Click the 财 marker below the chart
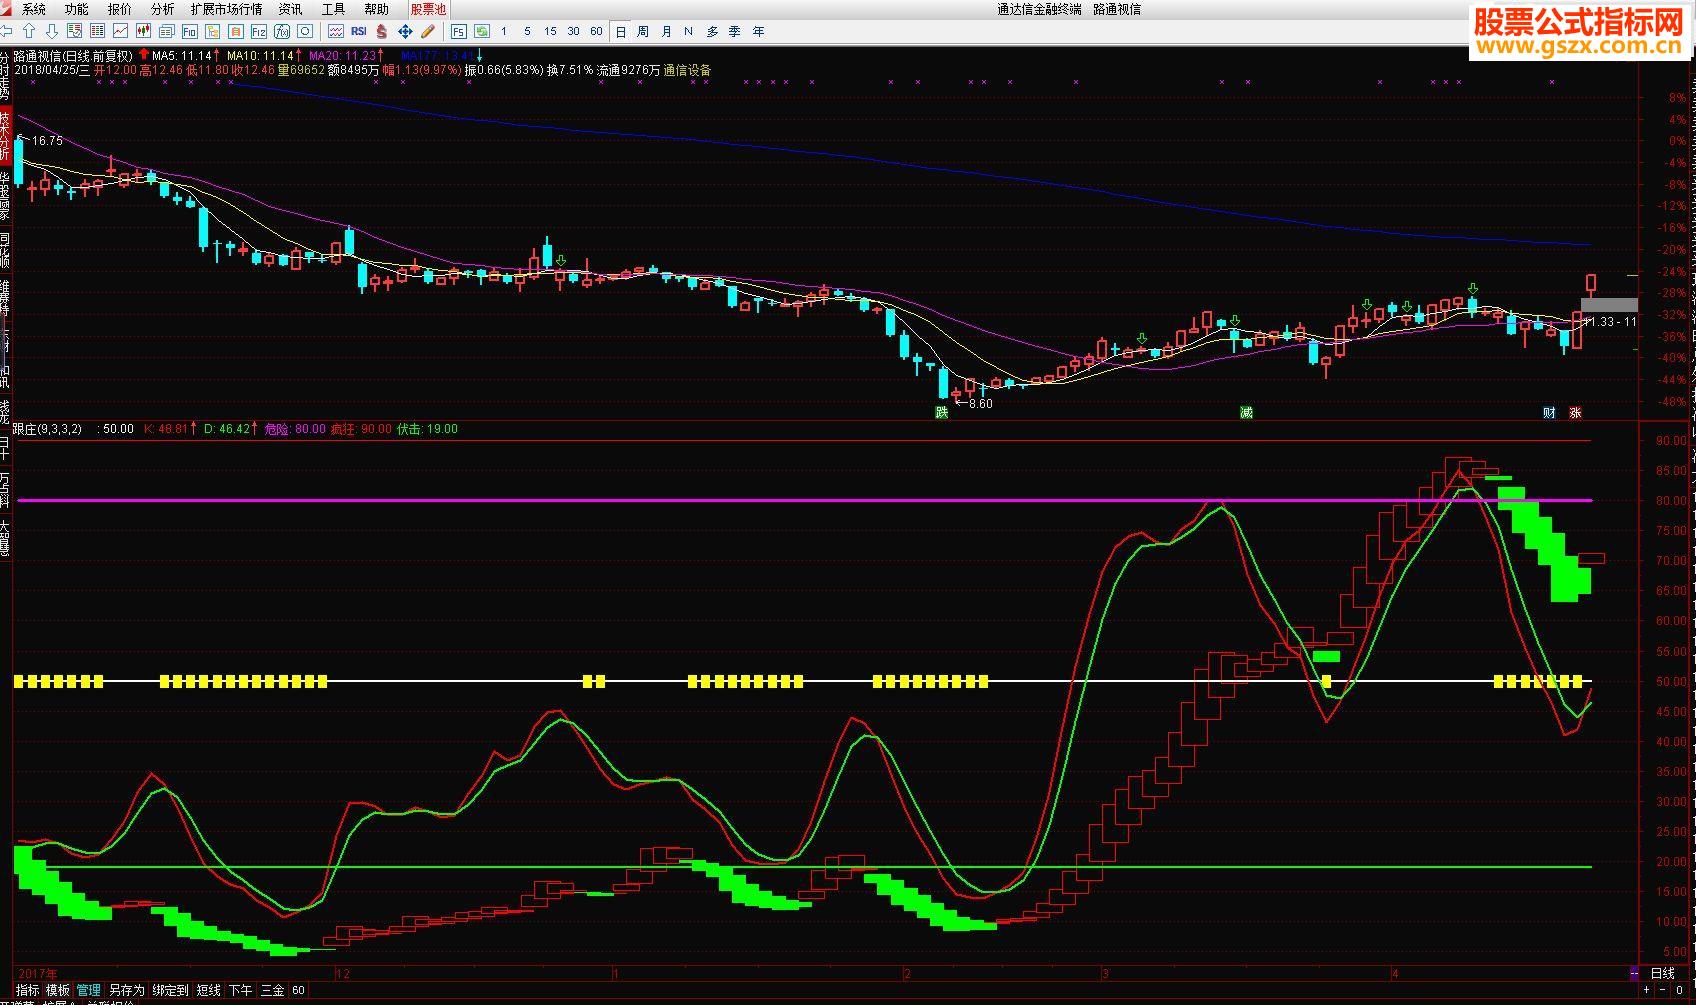The width and height of the screenshot is (1696, 1005). click(1549, 412)
